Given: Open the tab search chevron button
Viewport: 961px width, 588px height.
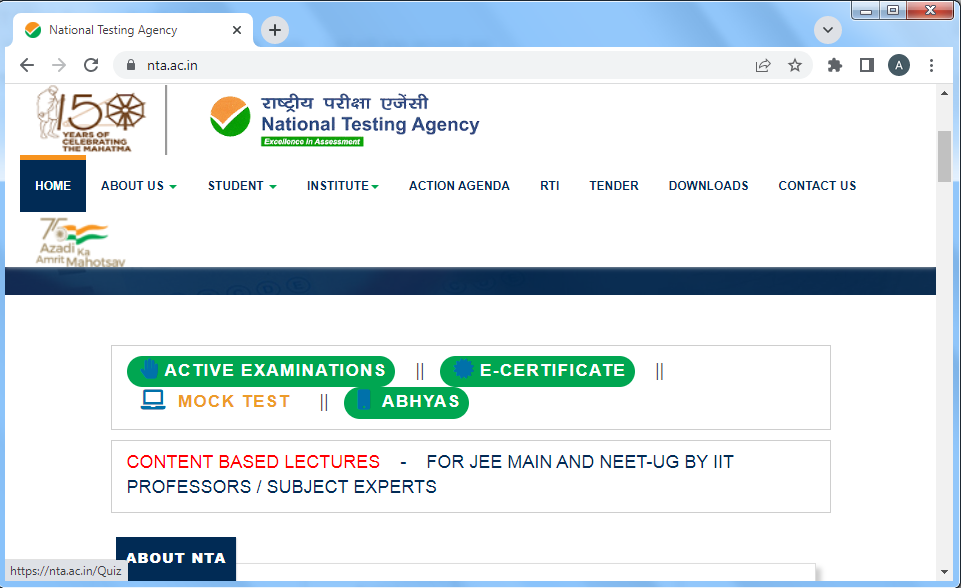Looking at the screenshot, I should click(828, 30).
